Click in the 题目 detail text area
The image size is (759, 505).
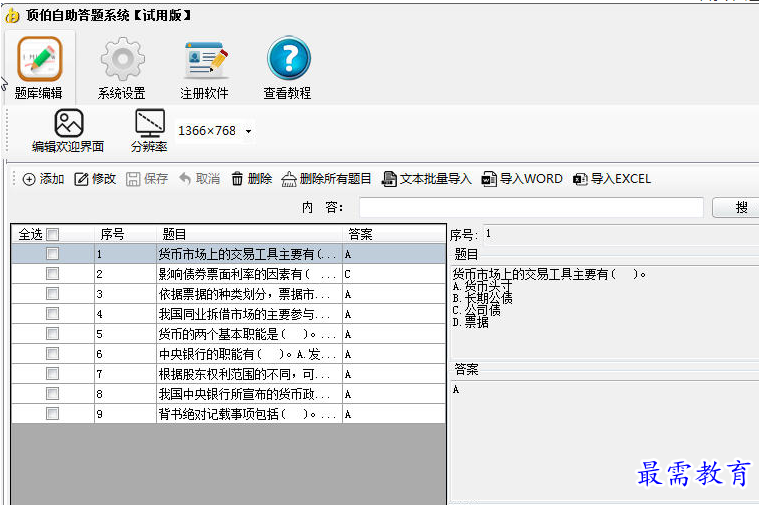605,311
